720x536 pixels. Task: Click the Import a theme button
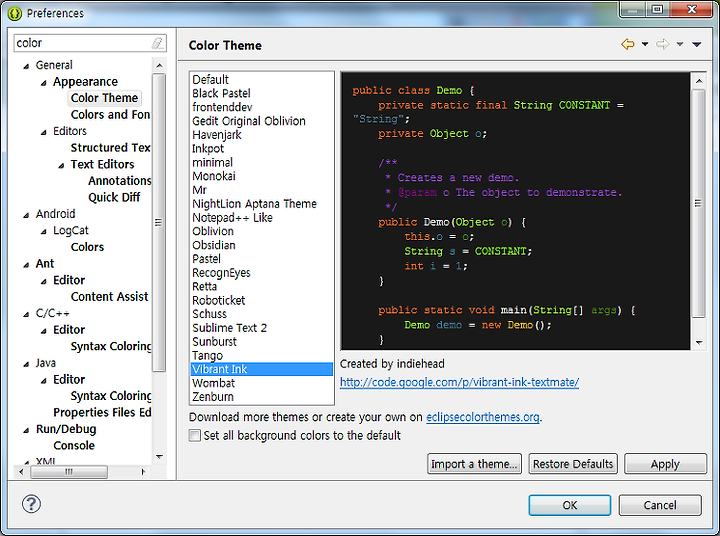pos(474,464)
